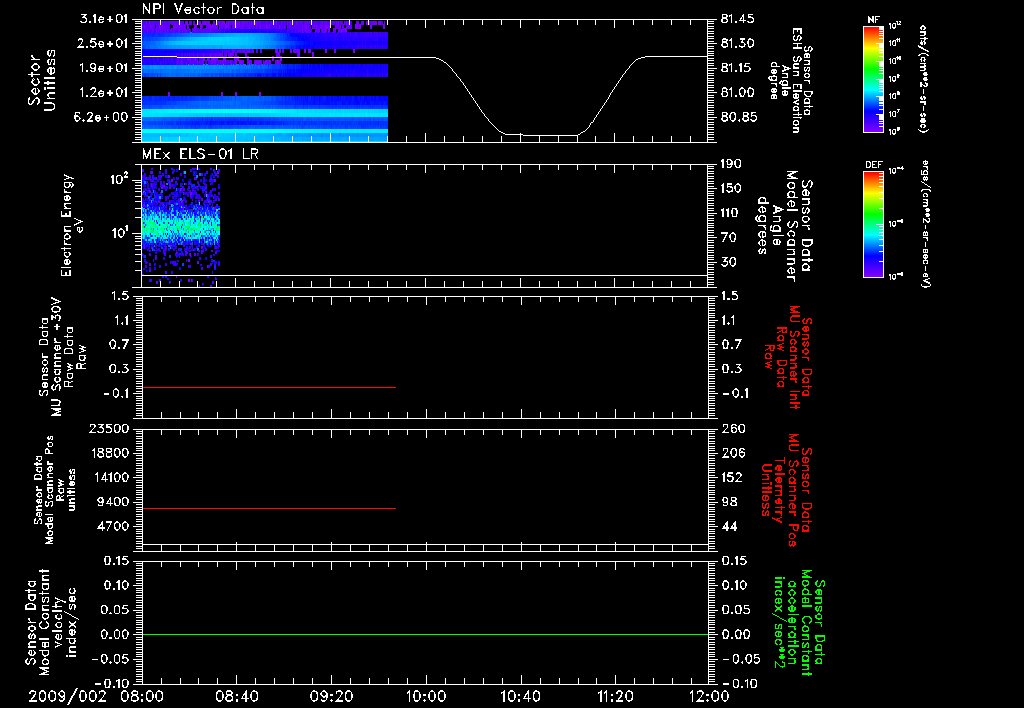1024x708 pixels.
Task: Click the "NPI Vector Data" panel title
Action: tap(204, 9)
